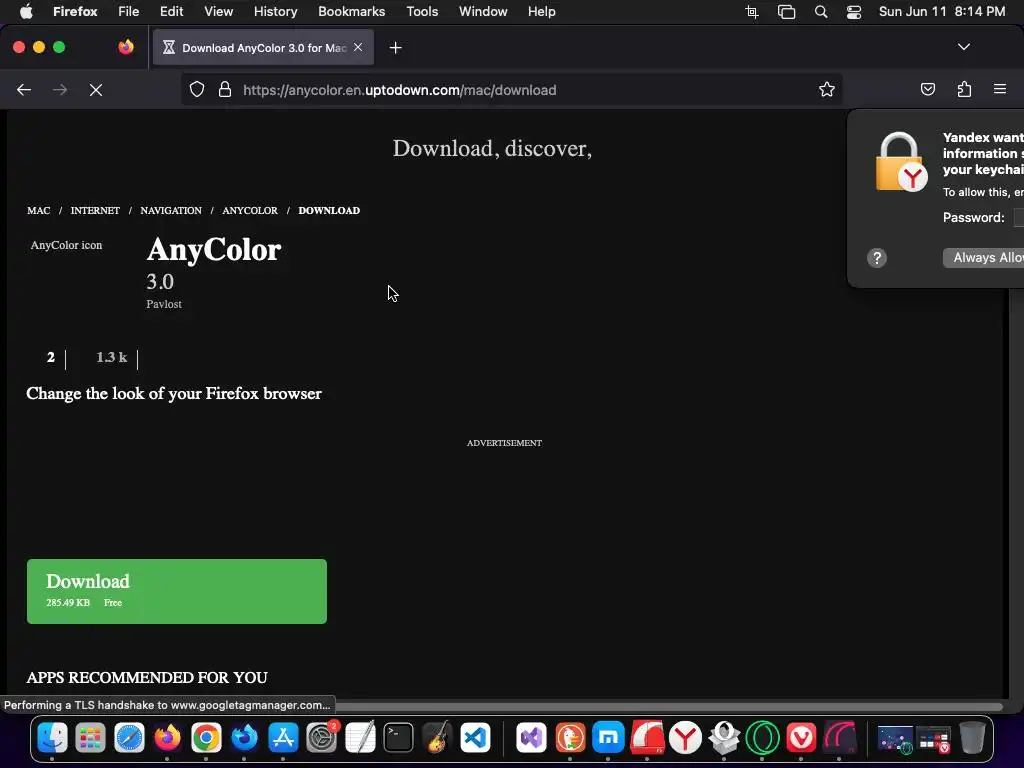
Task: Click the INTERNET breadcrumb link
Action: pyautogui.click(x=95, y=210)
